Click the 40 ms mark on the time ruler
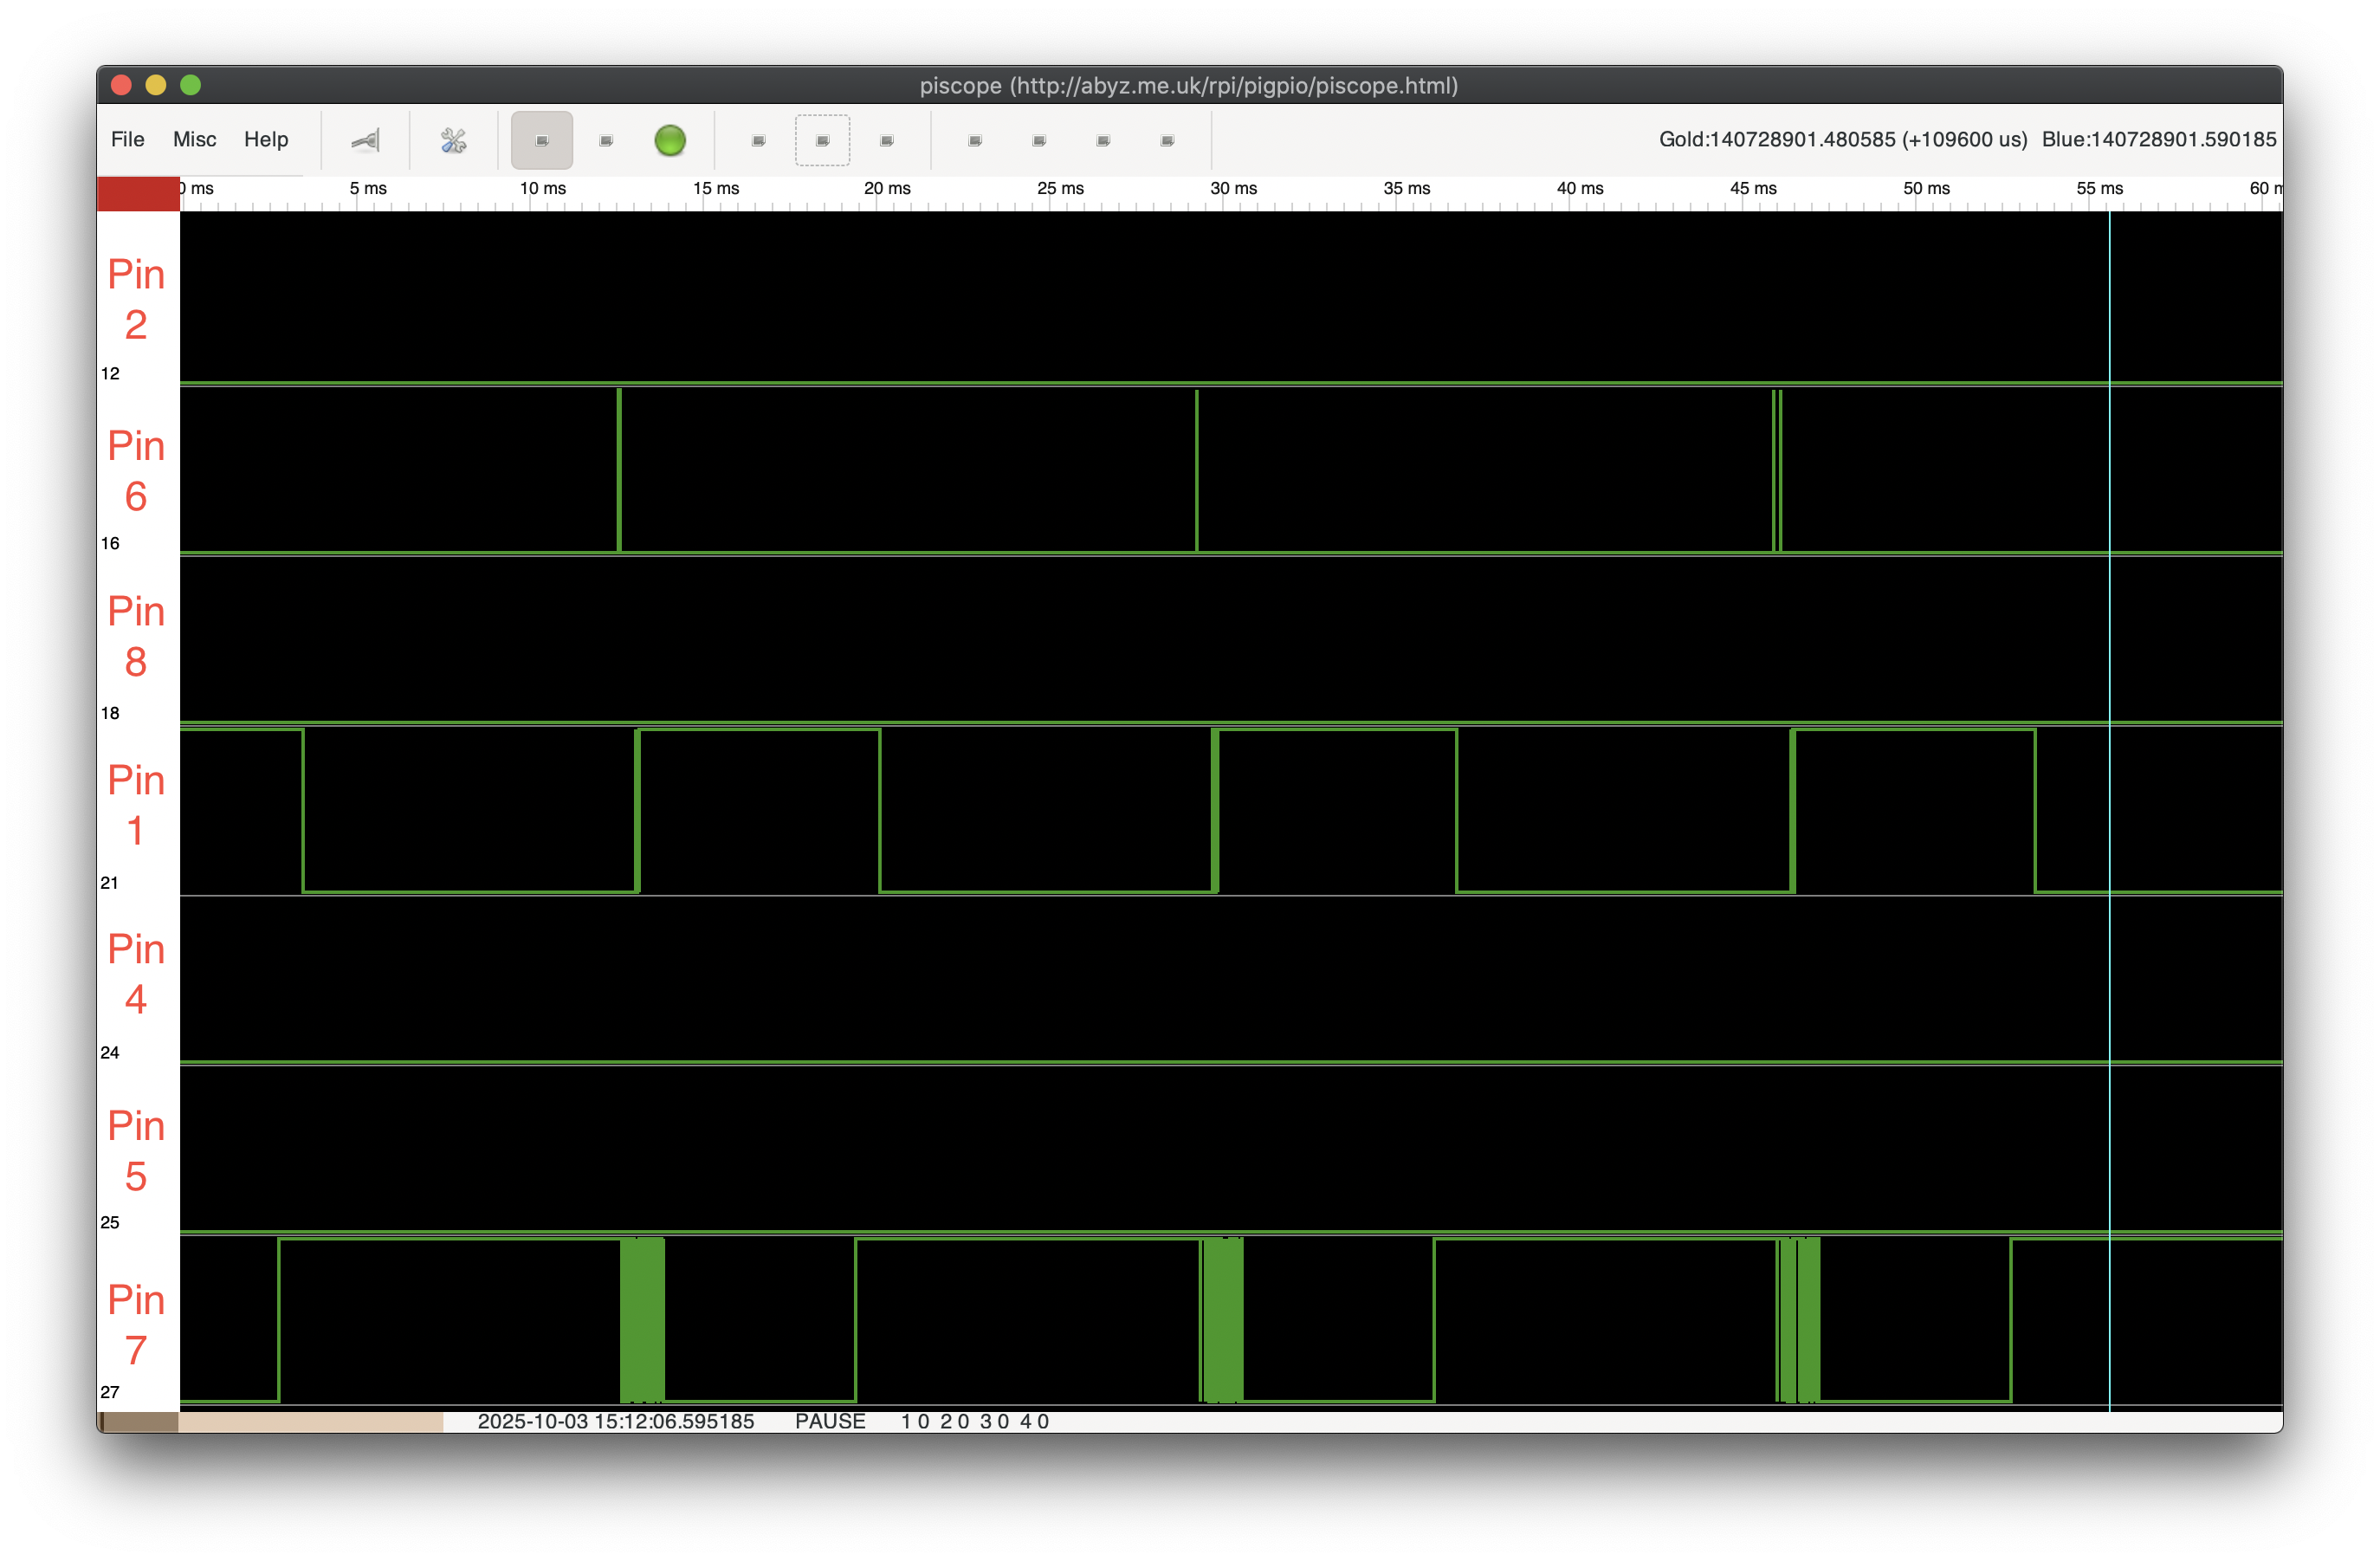This screenshot has height=1561, width=2380. click(x=1580, y=188)
